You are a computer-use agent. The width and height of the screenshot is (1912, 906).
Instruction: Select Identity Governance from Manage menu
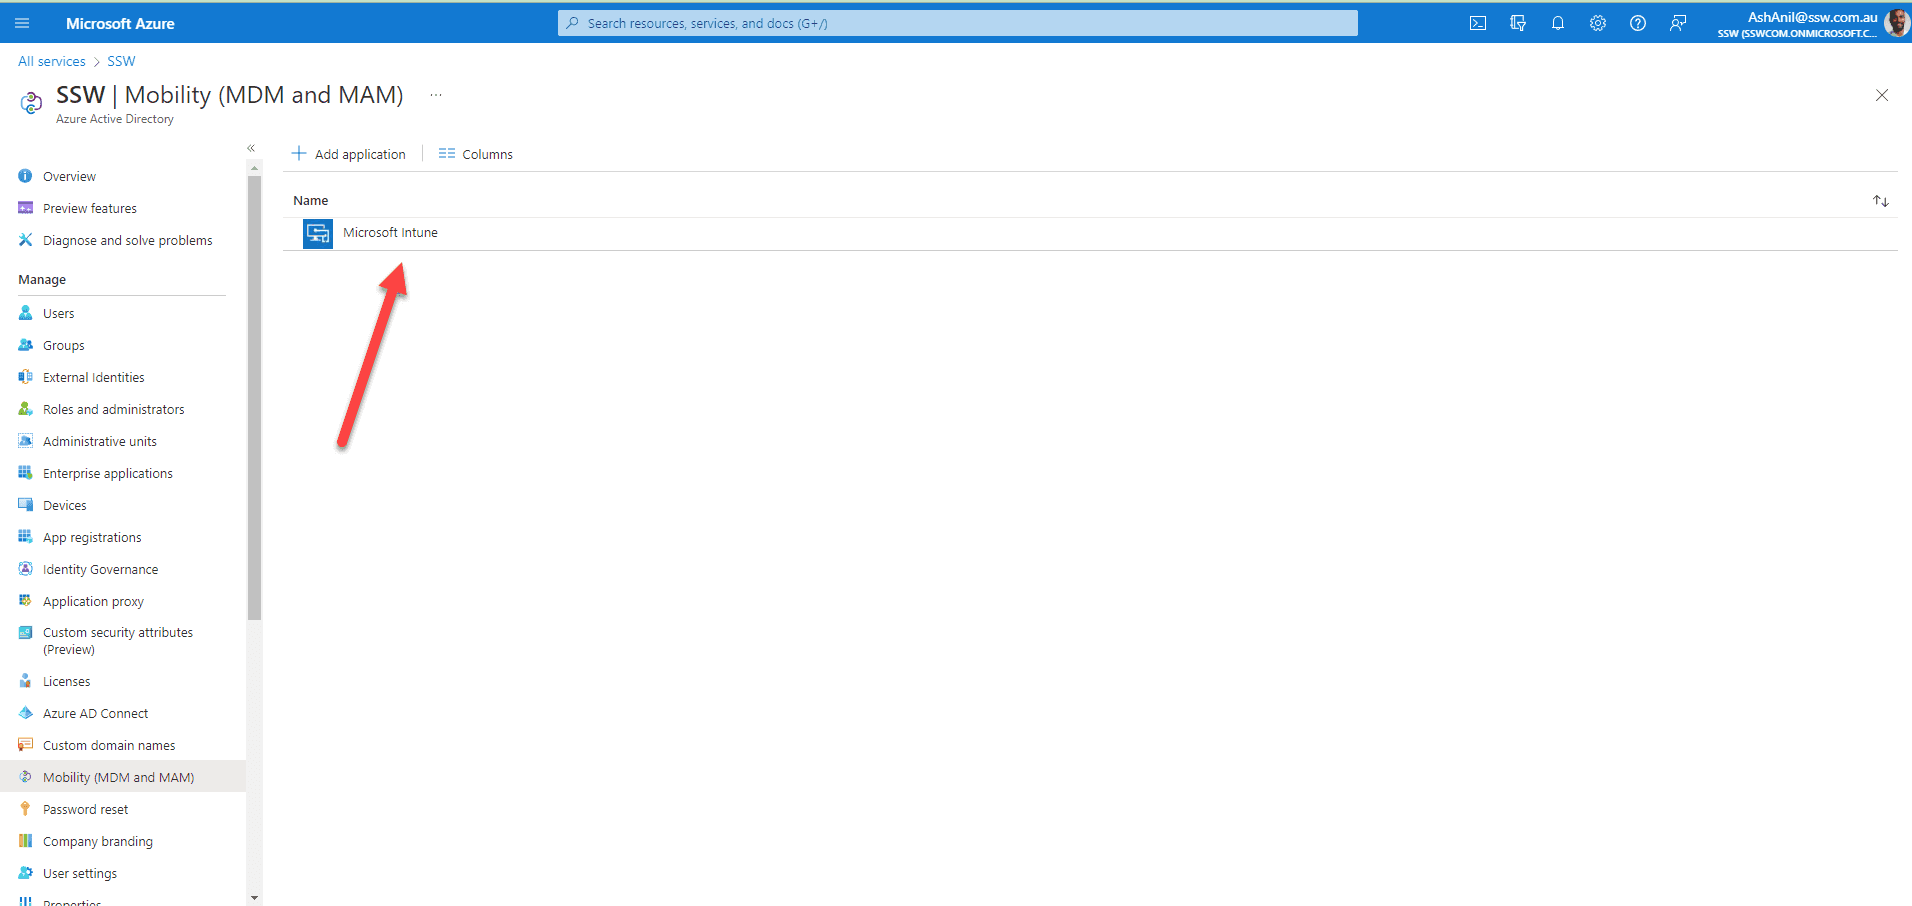coord(100,569)
